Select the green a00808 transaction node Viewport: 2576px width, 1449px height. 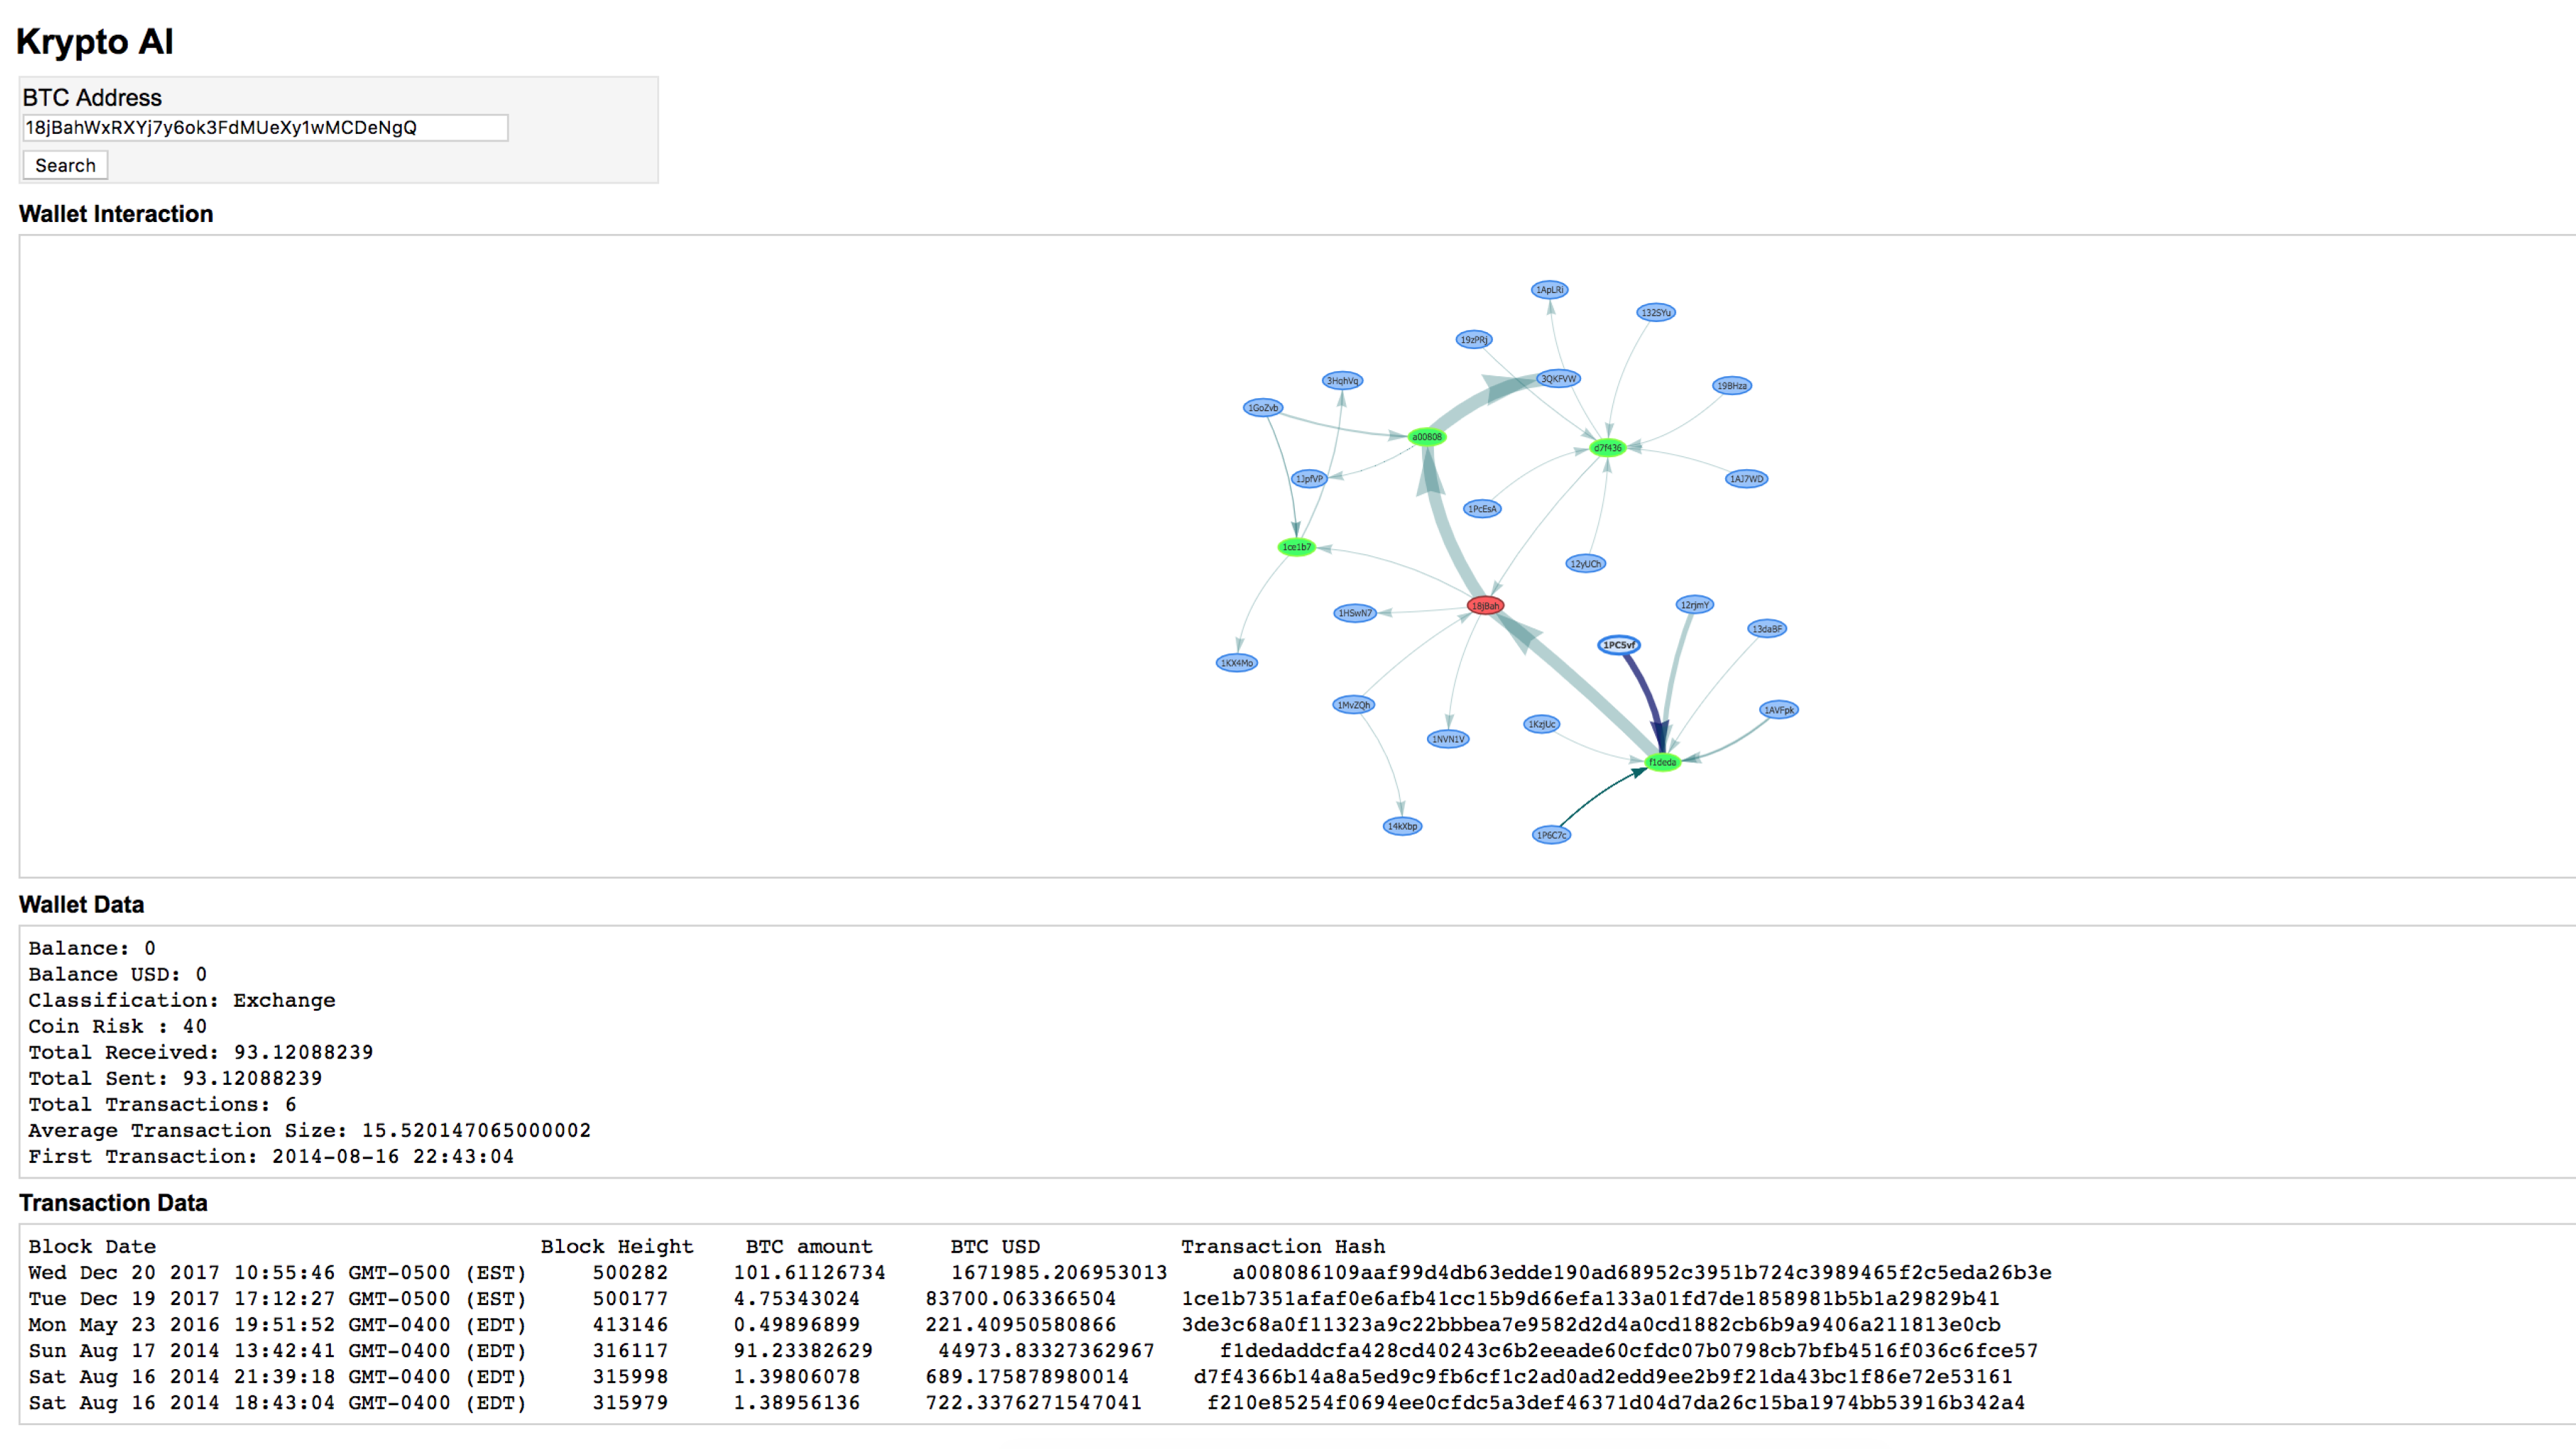click(1426, 436)
